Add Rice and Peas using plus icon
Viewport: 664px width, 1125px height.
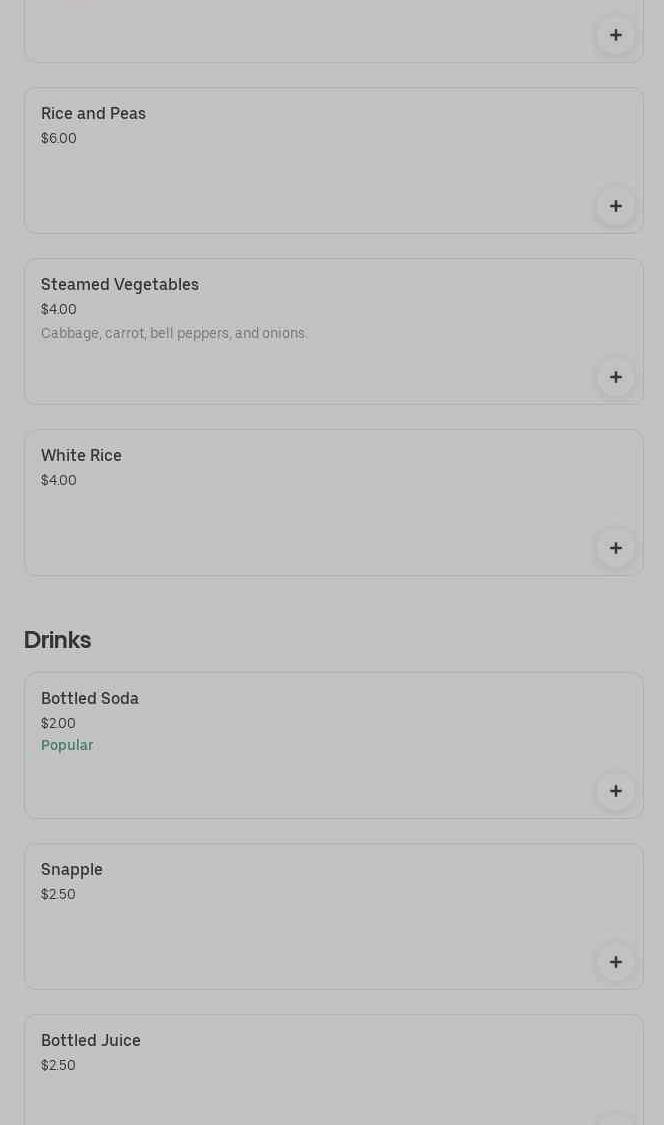click(615, 206)
